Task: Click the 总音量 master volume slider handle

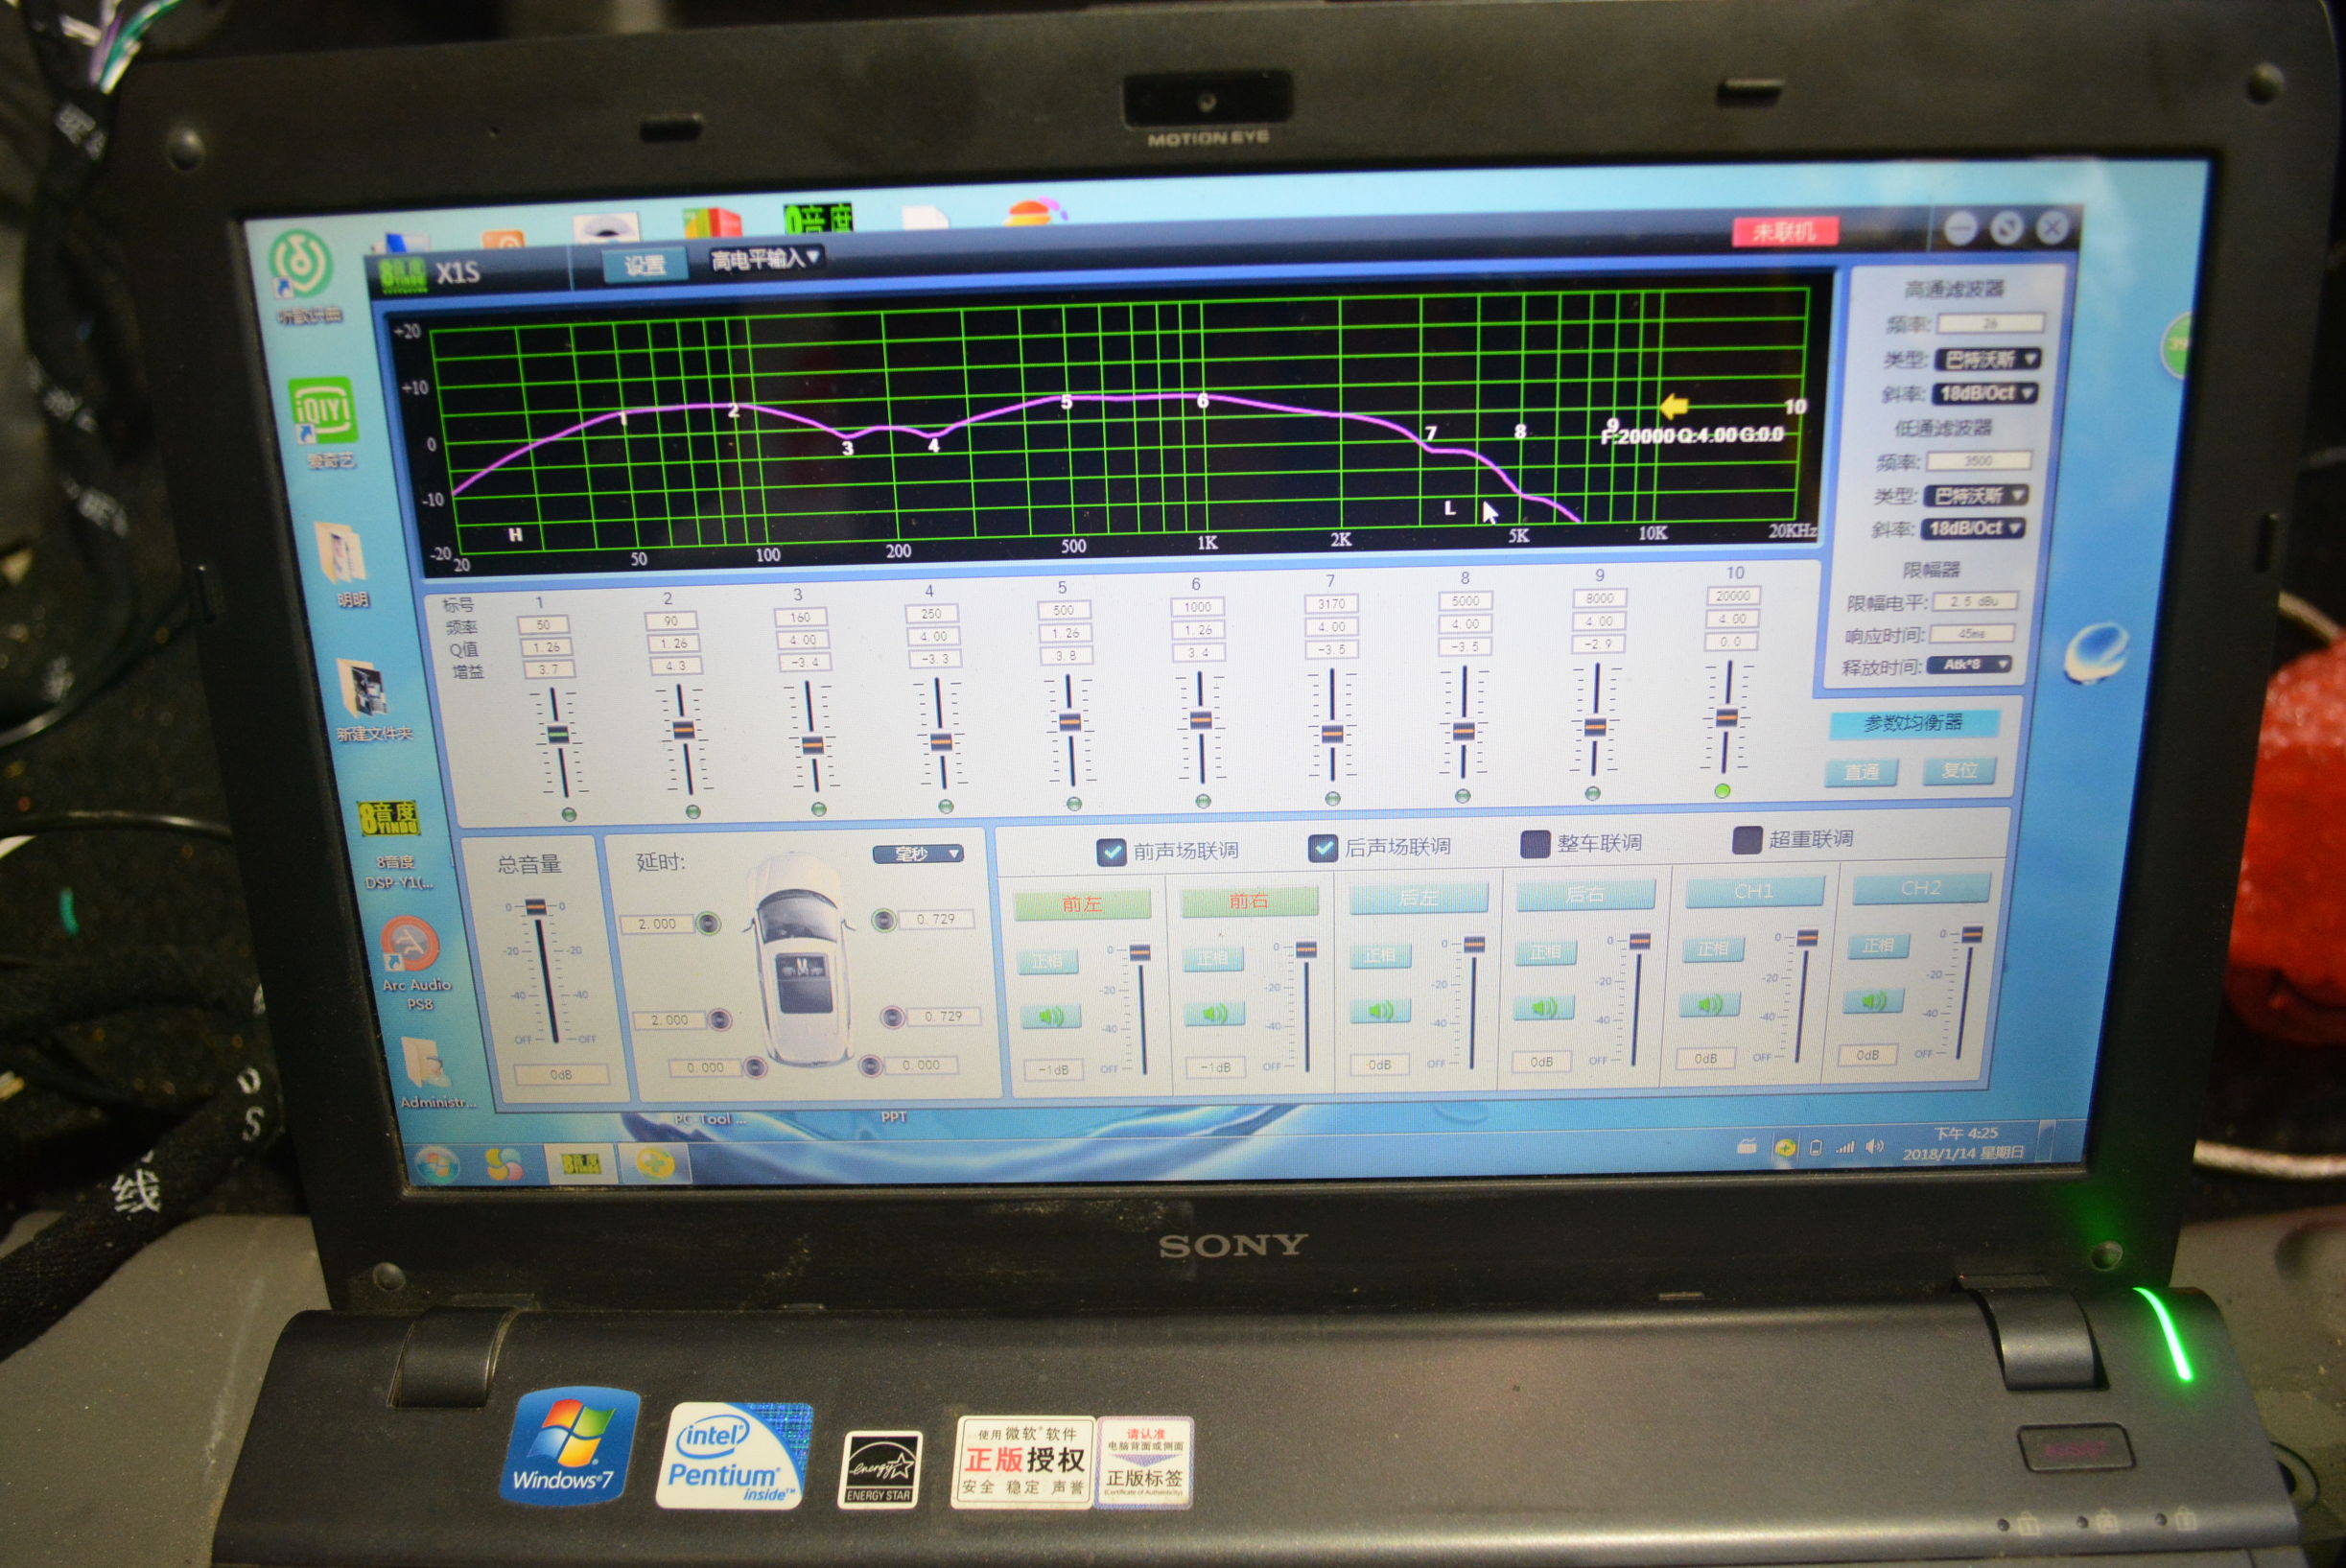Action: [x=536, y=907]
